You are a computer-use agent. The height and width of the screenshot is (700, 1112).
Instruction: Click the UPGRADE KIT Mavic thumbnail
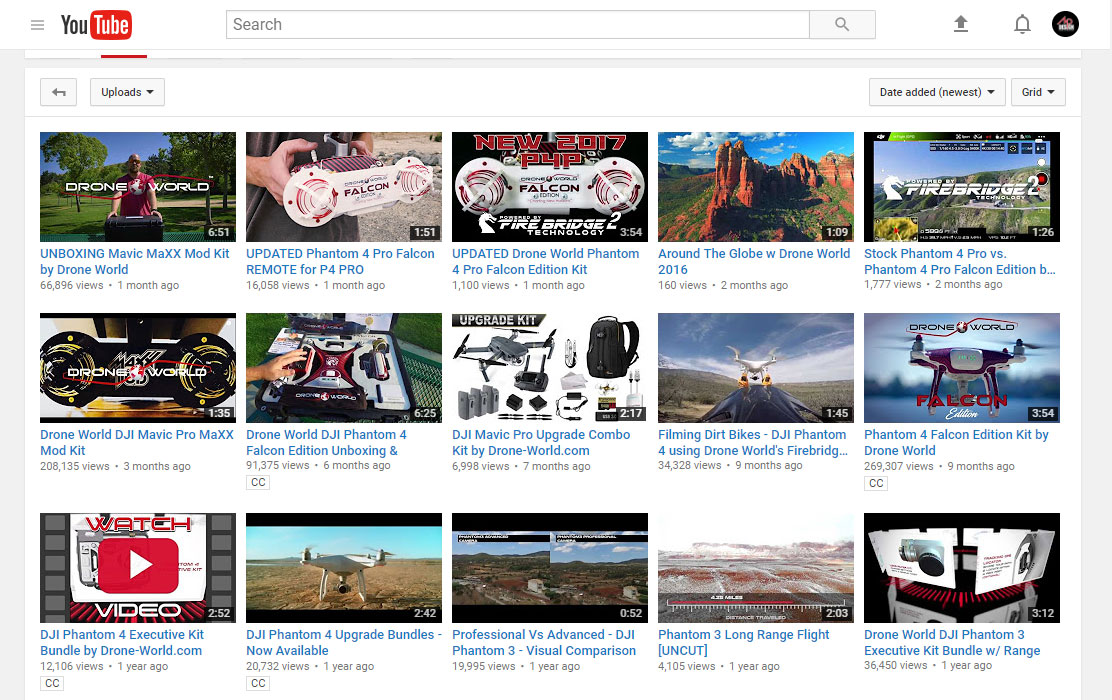[x=550, y=368]
